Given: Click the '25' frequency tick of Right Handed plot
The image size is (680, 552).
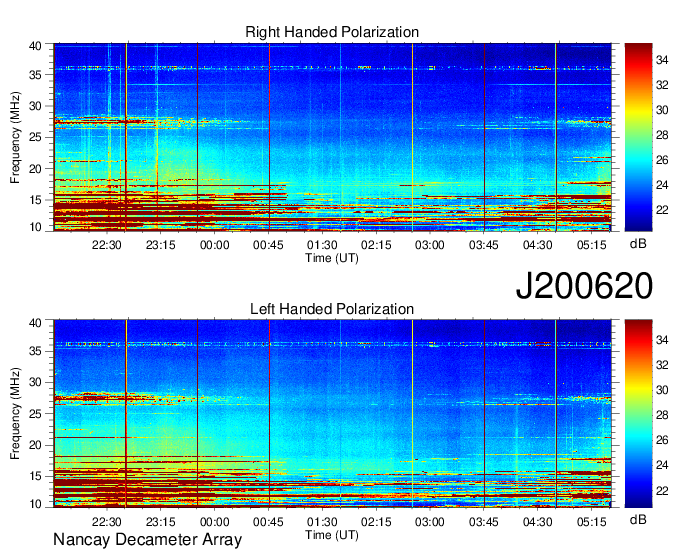Looking at the screenshot, I should coord(35,137).
